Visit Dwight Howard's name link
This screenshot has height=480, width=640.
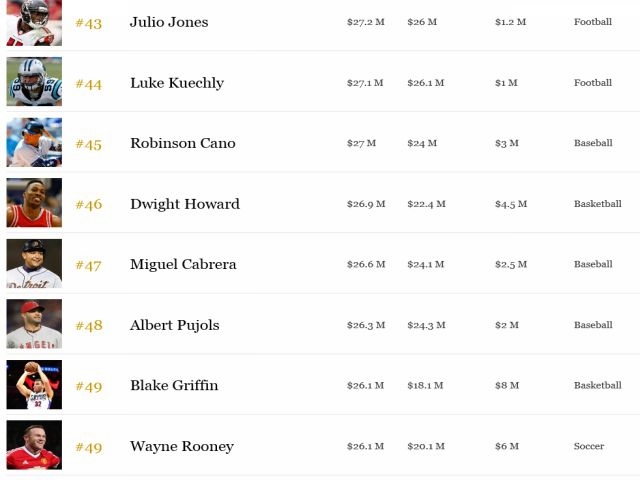click(185, 204)
